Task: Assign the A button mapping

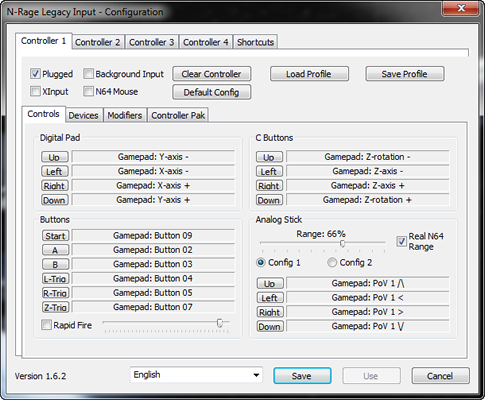Action: (x=56, y=250)
